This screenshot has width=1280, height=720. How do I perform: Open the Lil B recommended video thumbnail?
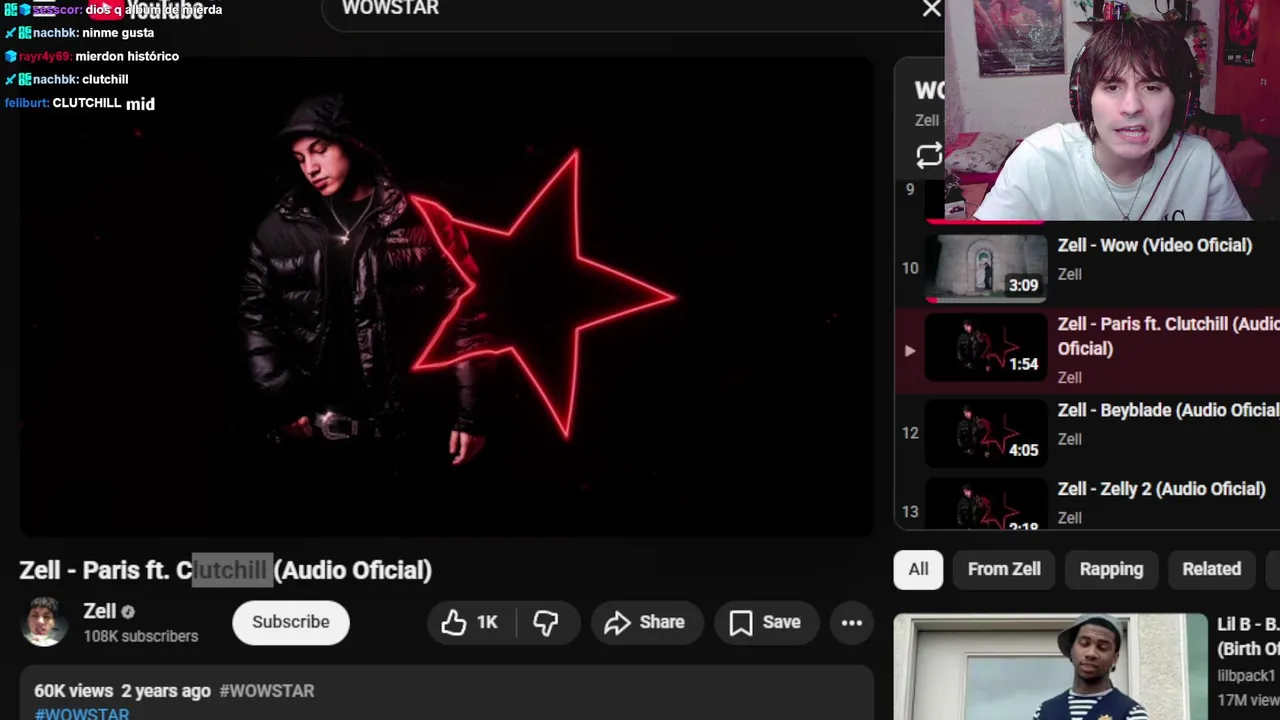pos(1050,667)
